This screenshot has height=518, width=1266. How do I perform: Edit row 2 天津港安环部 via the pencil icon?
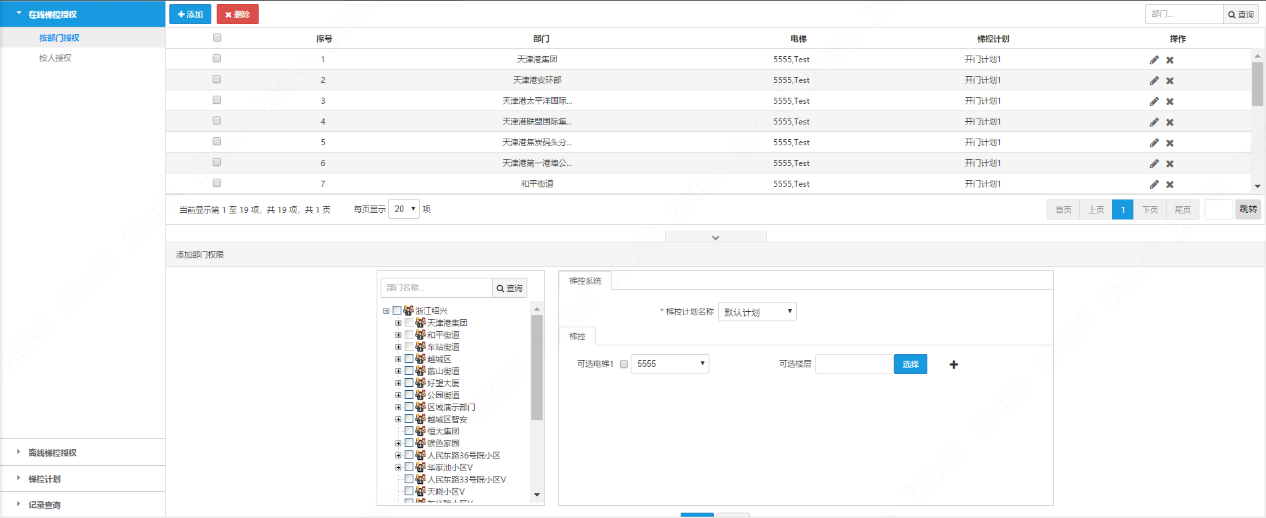[1154, 80]
